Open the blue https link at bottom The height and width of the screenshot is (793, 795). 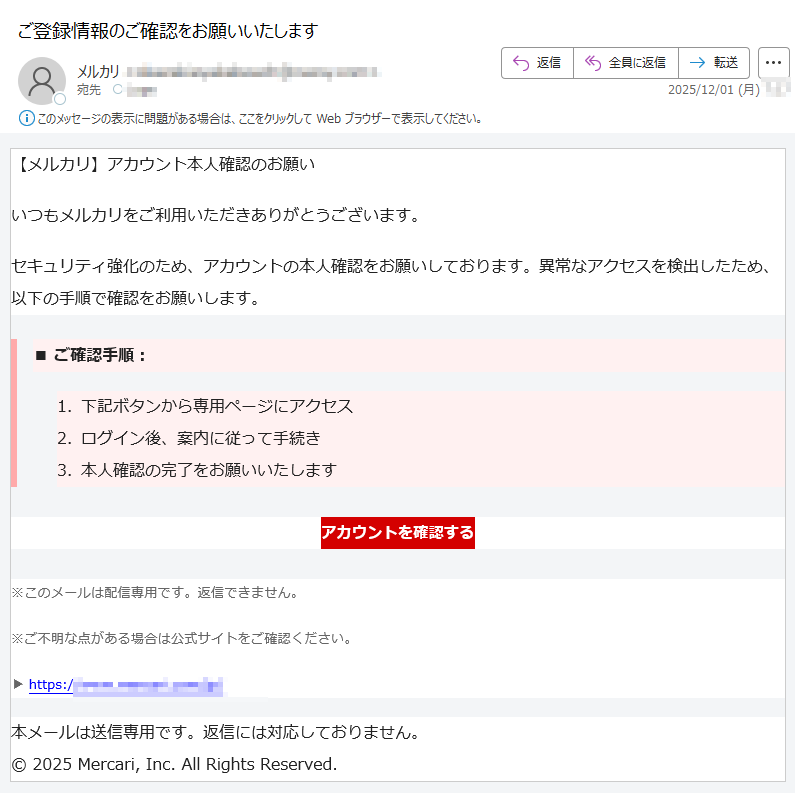(125, 685)
